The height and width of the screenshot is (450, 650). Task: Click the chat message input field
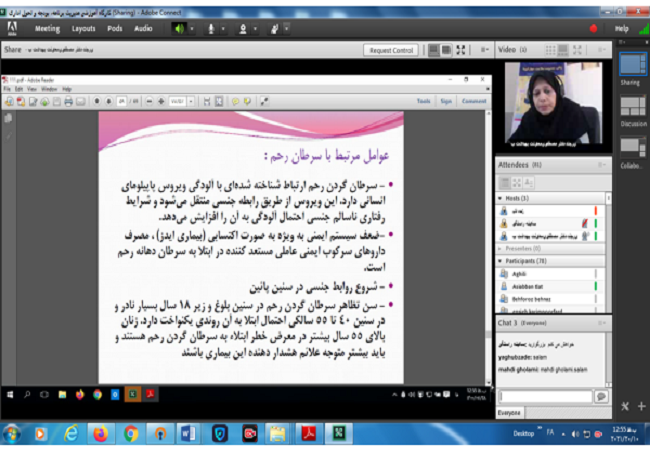coord(545,396)
